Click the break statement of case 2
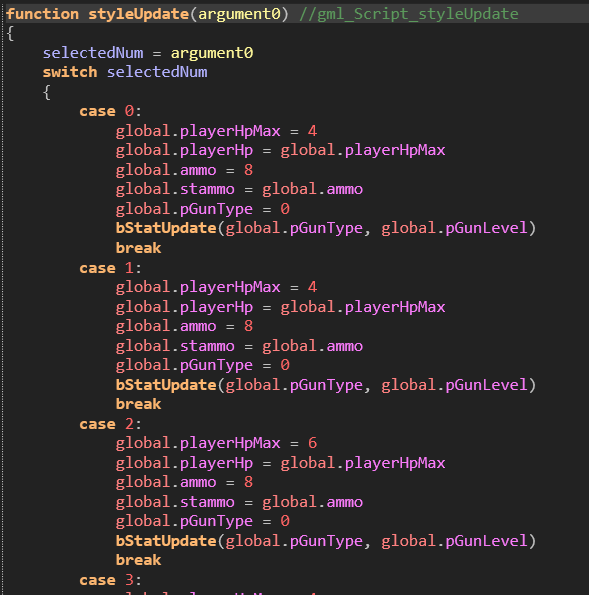Viewport: 589px width, 595px height. [x=139, y=560]
